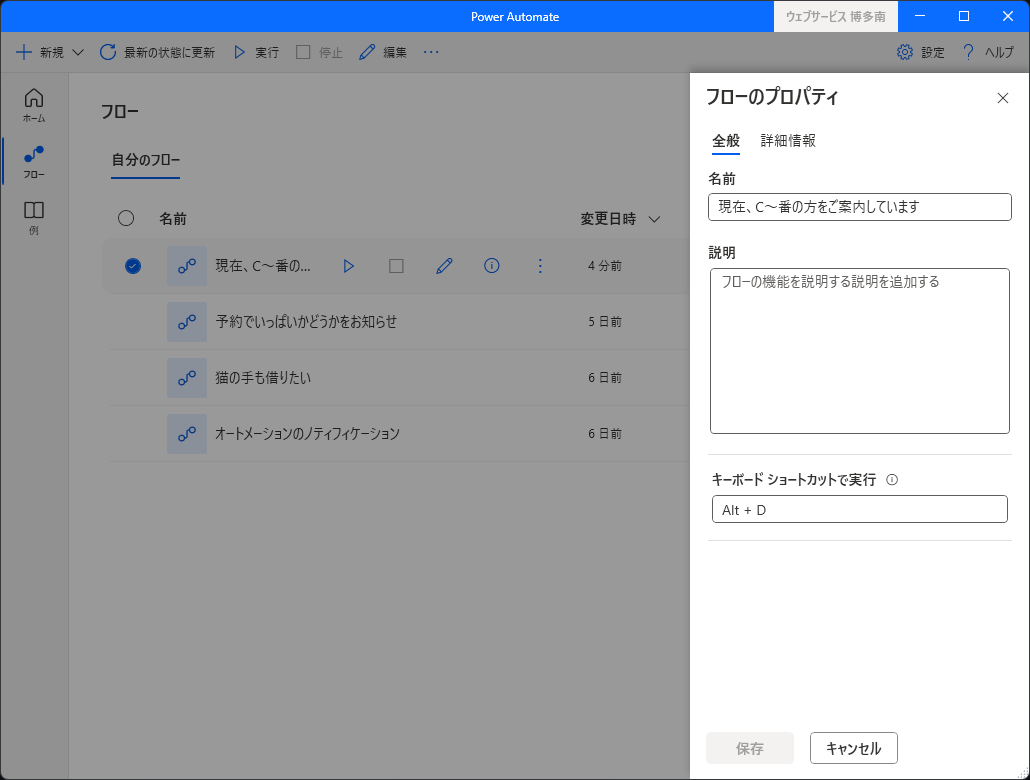The width and height of the screenshot is (1030, 780).
Task: Click 5 日前 modified time cell
Action: [605, 322]
